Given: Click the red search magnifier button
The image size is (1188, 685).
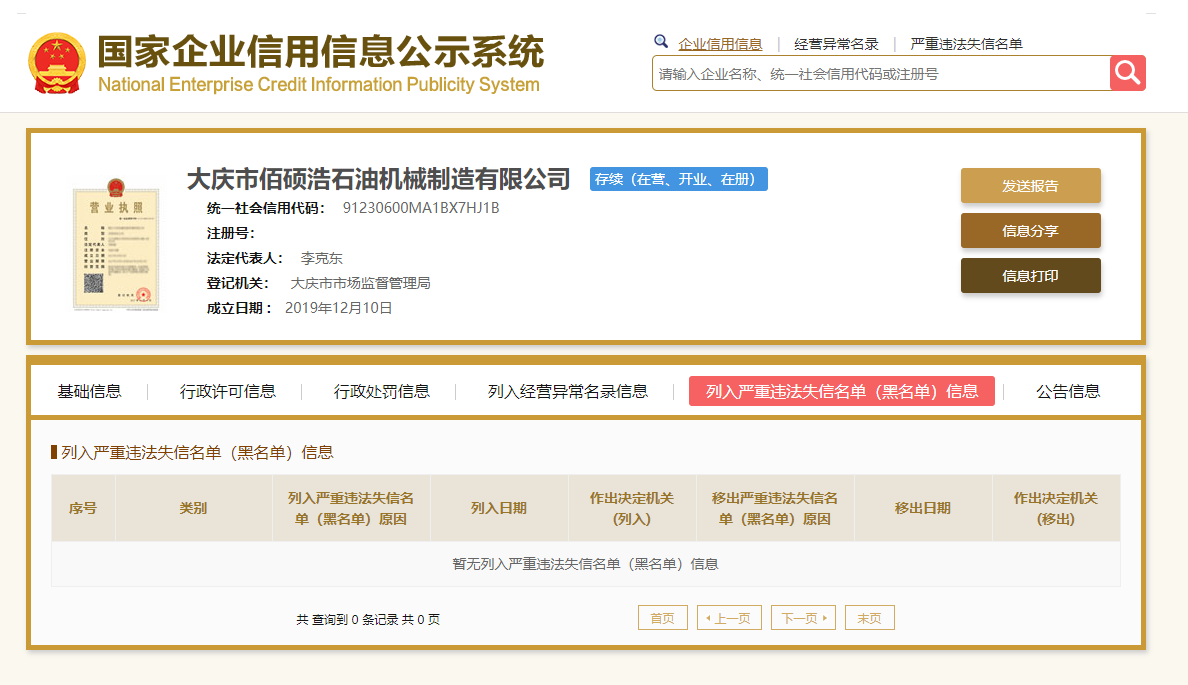Looking at the screenshot, I should [1127, 73].
